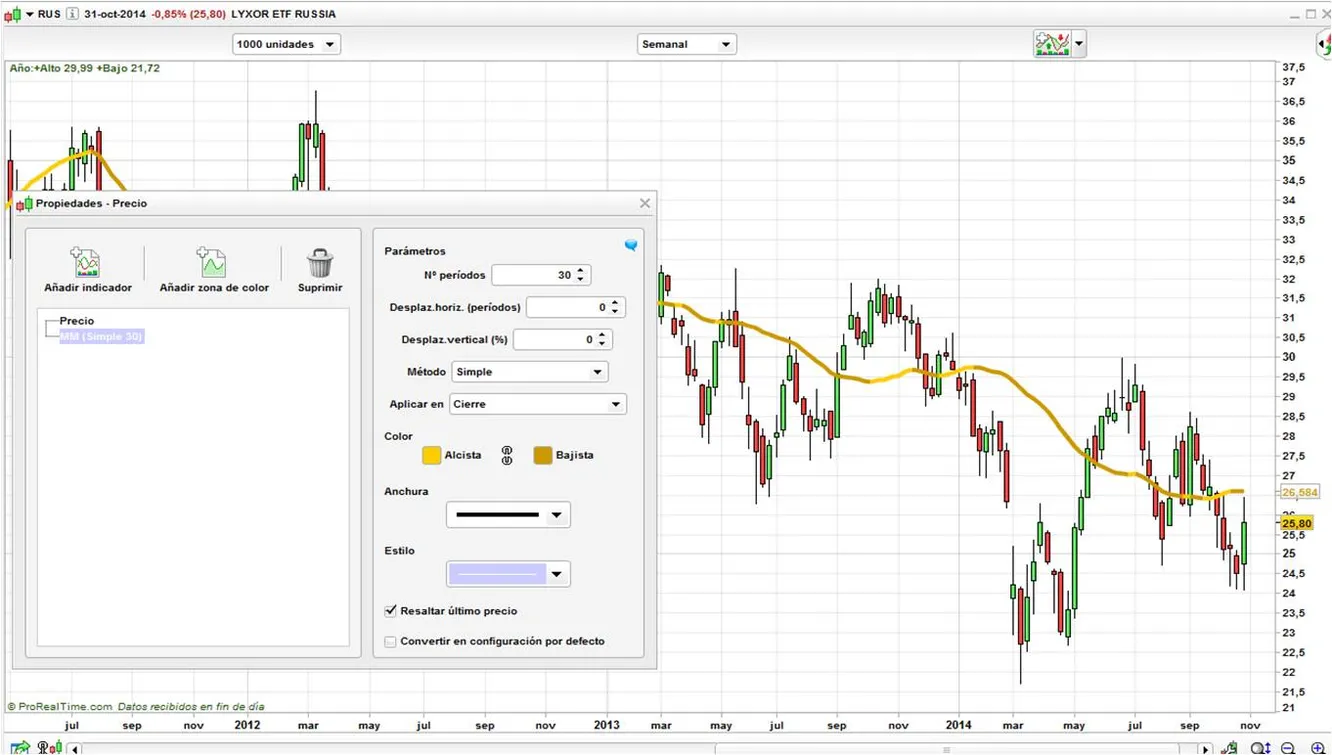Click the indicators chart icon in toolbar
Viewport: 1332px width, 755px height.
click(x=1052, y=44)
